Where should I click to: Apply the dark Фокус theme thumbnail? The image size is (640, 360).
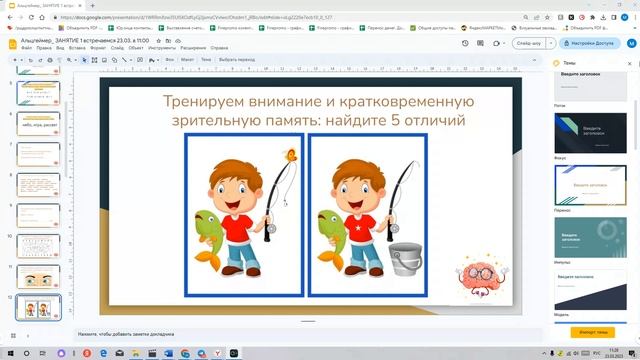pos(590,133)
